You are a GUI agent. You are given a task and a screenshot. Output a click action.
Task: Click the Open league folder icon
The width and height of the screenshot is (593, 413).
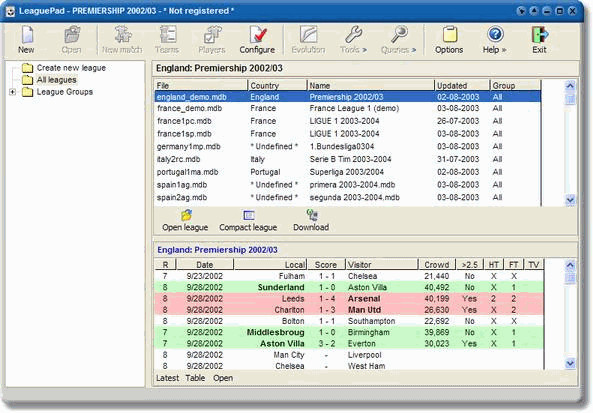(186, 215)
